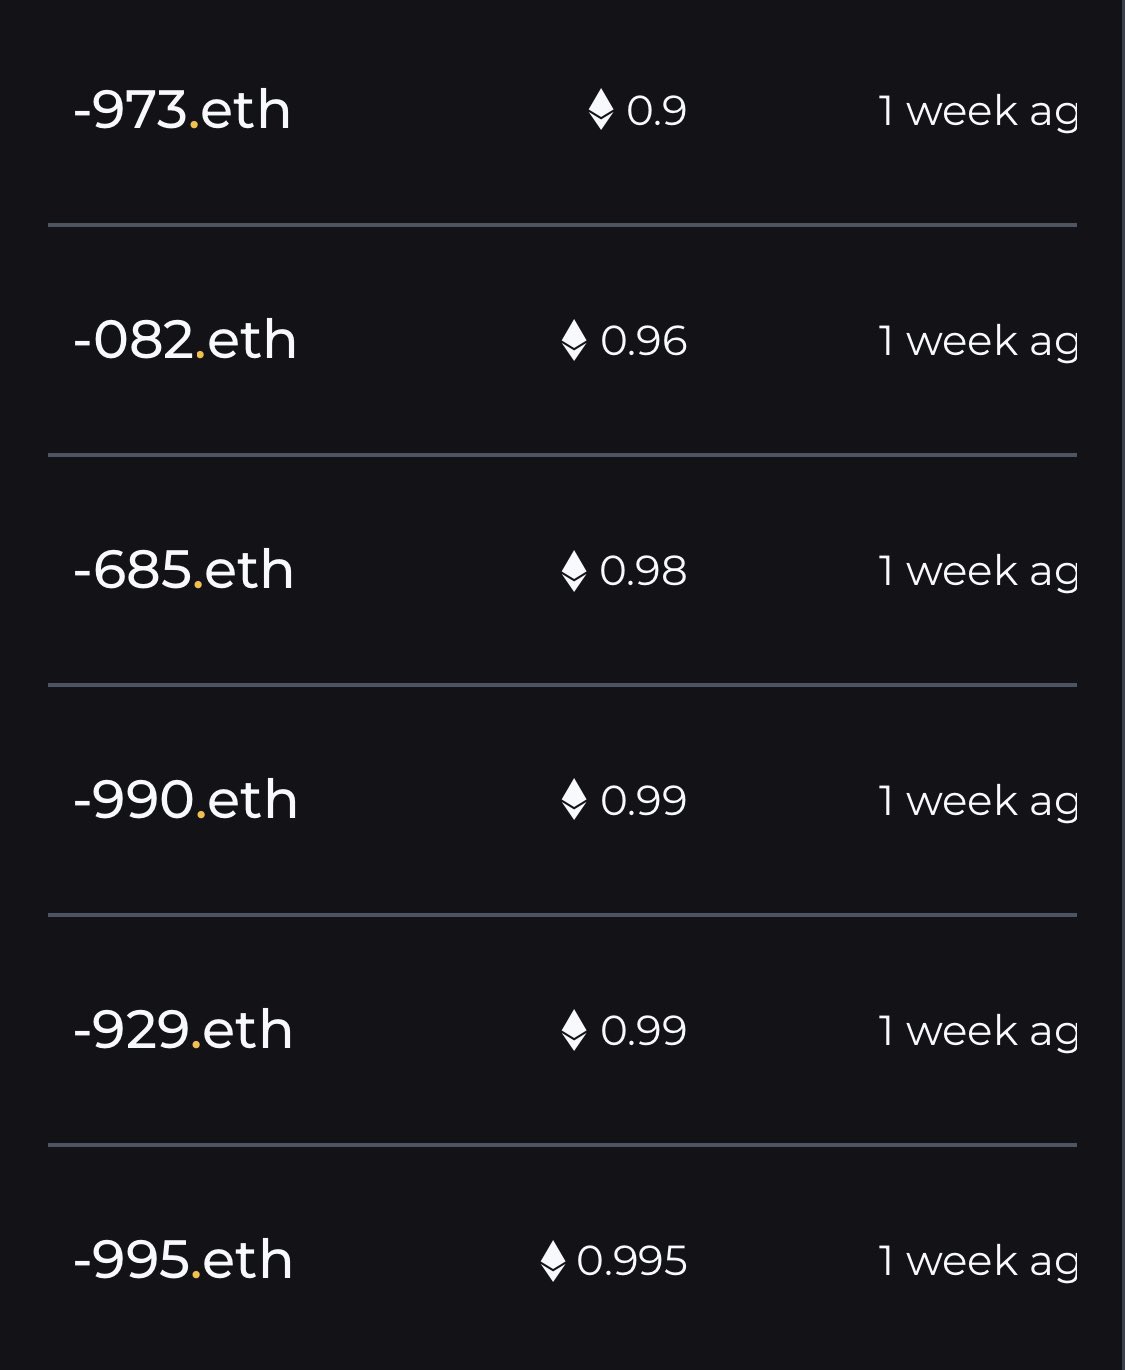Viewport: 1125px width, 1370px height.
Task: Select the -929.eth domain name
Action: tap(183, 1030)
